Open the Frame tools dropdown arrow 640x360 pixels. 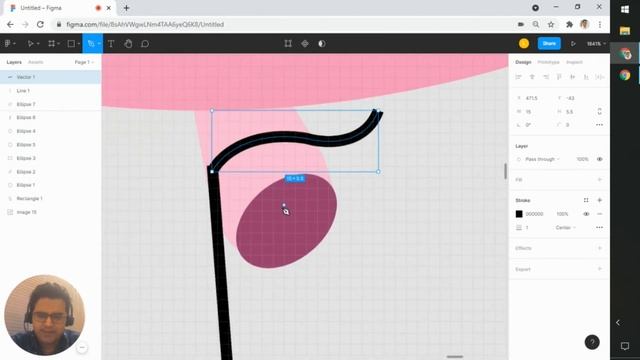(59, 44)
